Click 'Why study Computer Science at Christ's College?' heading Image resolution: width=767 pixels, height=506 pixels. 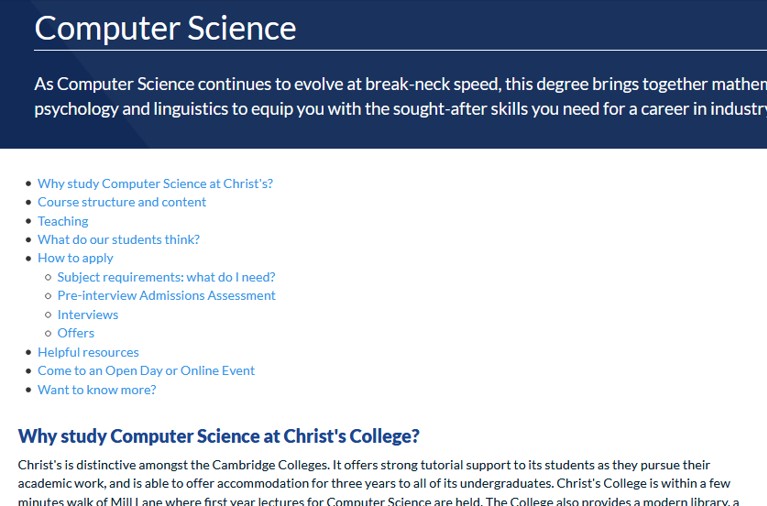click(x=219, y=436)
